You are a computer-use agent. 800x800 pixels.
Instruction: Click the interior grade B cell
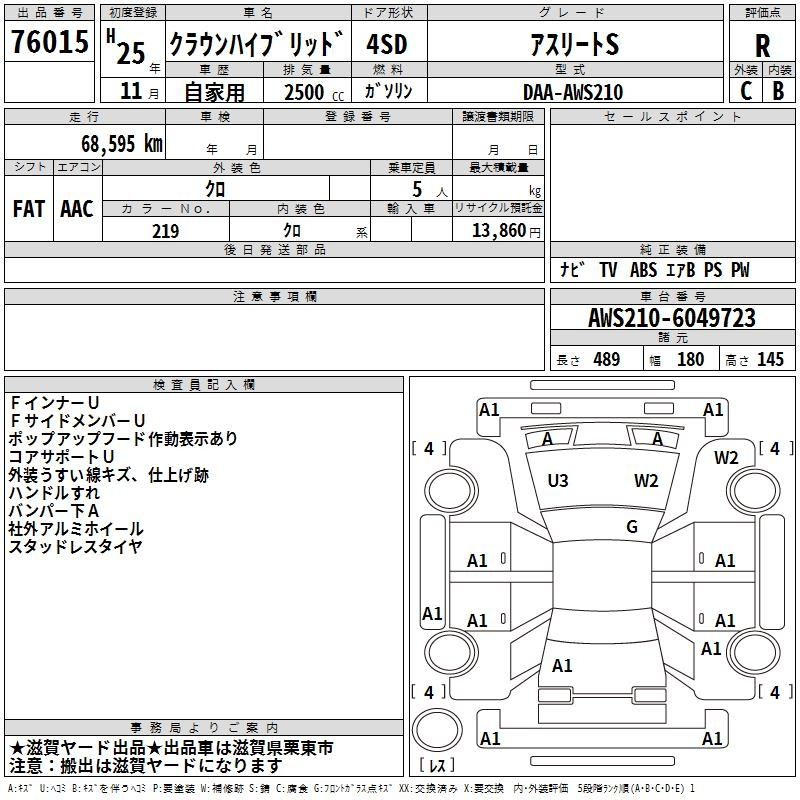point(779,91)
